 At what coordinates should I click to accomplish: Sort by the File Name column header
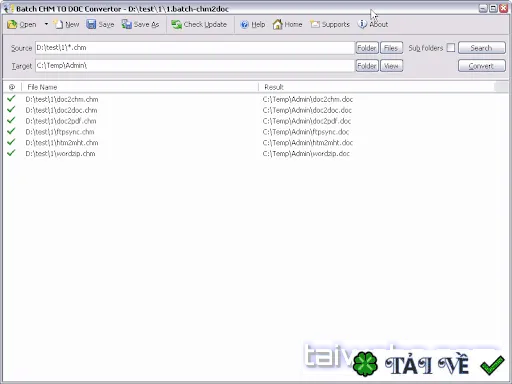pyautogui.click(x=140, y=87)
